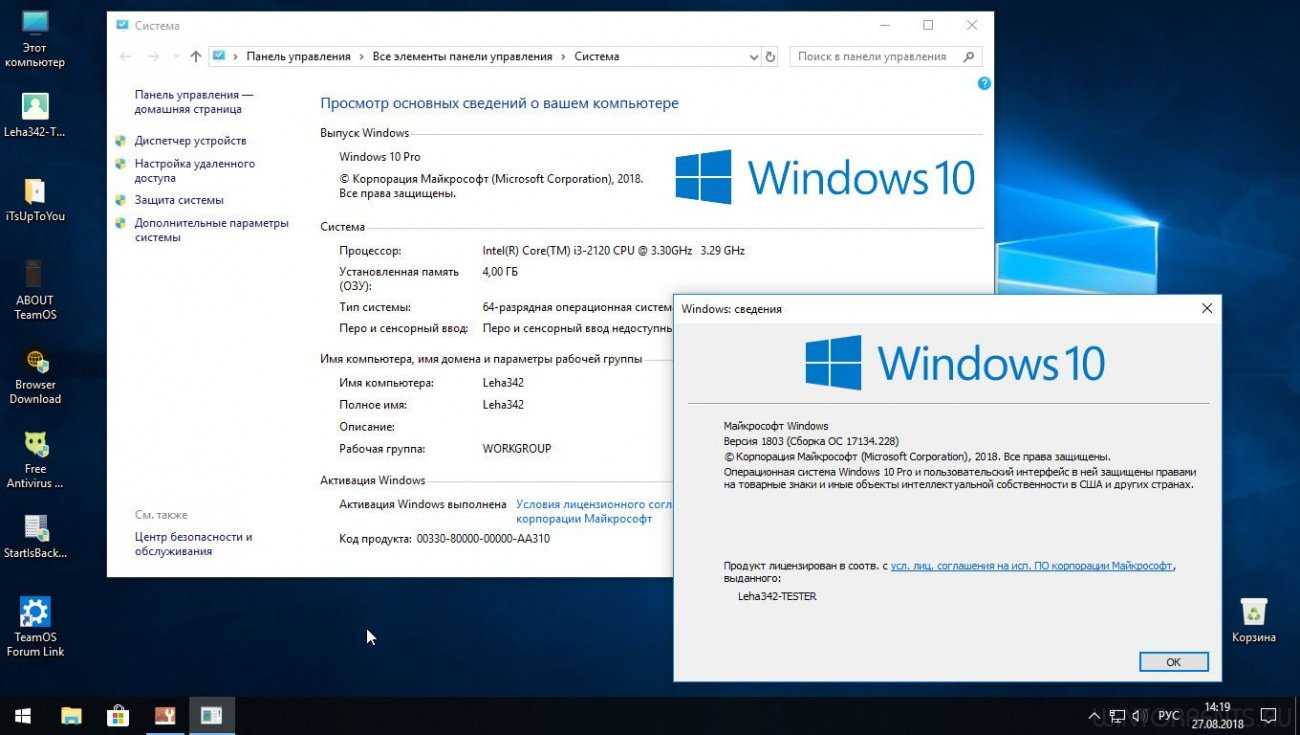Image resolution: width=1300 pixels, height=735 pixels.
Task: Close the Windows: сведения dialog
Action: coord(1207,309)
